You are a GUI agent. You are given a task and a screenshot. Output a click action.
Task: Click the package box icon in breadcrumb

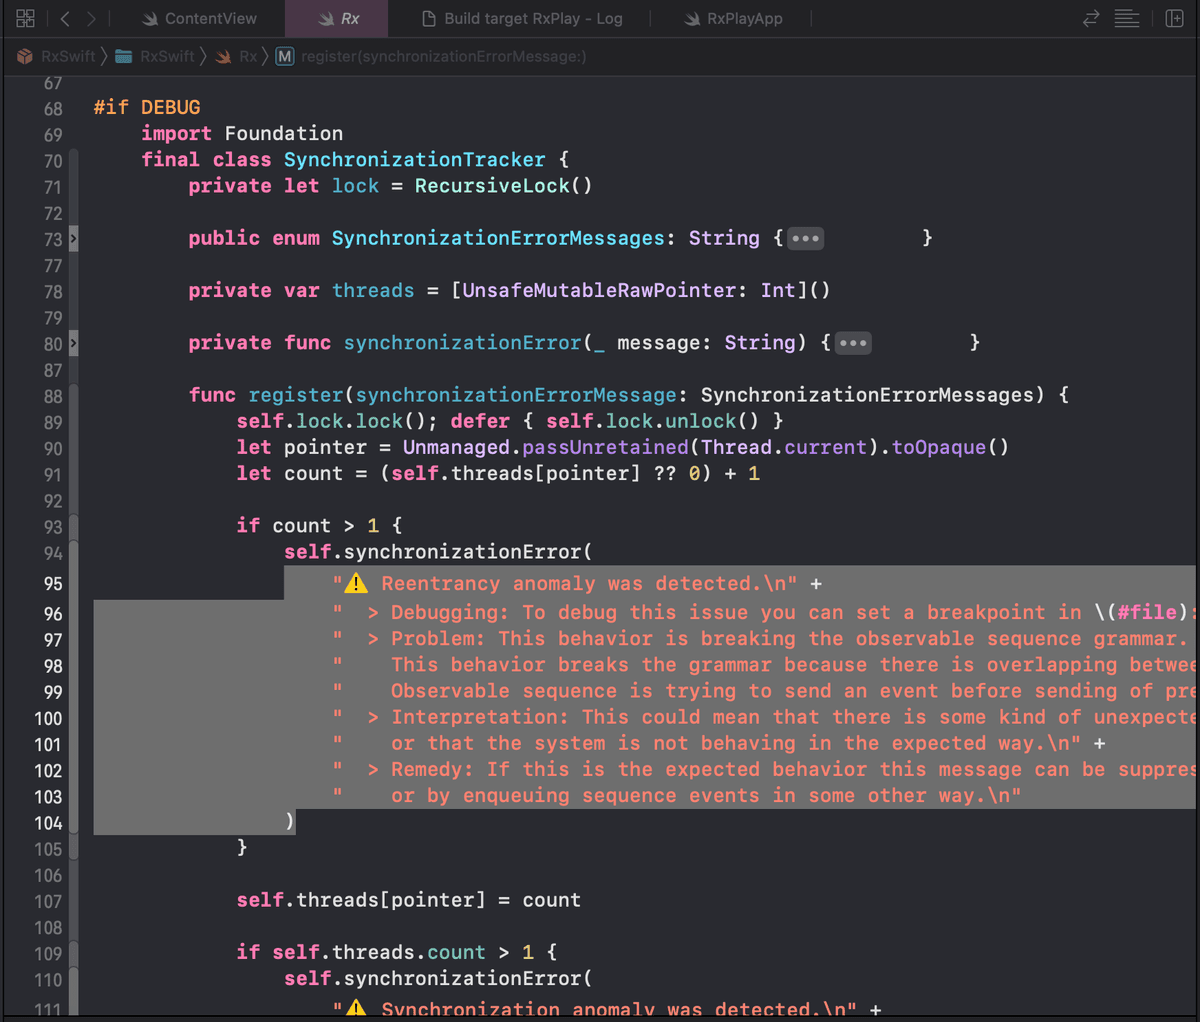coord(24,56)
